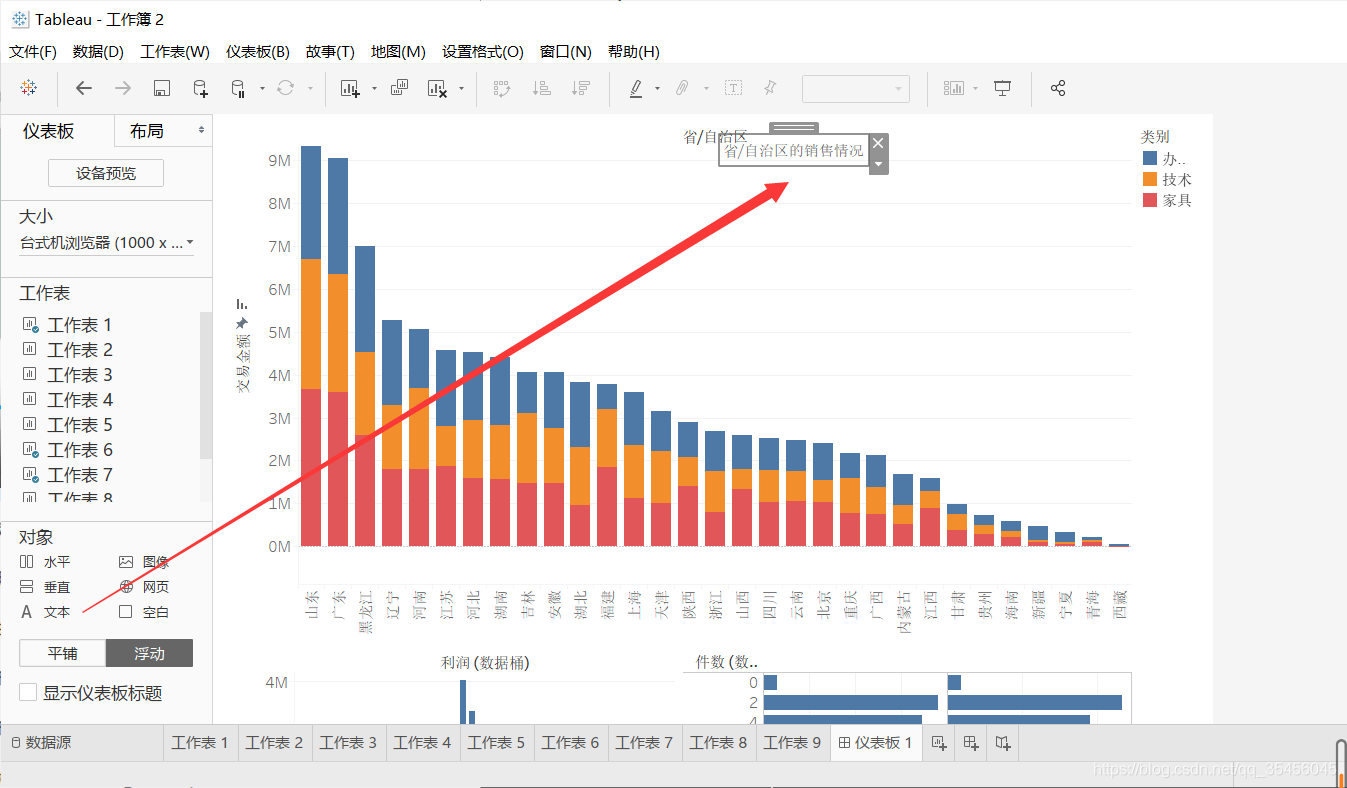The height and width of the screenshot is (788, 1347).
Task: Open the 地图(M) menu
Action: [x=398, y=51]
